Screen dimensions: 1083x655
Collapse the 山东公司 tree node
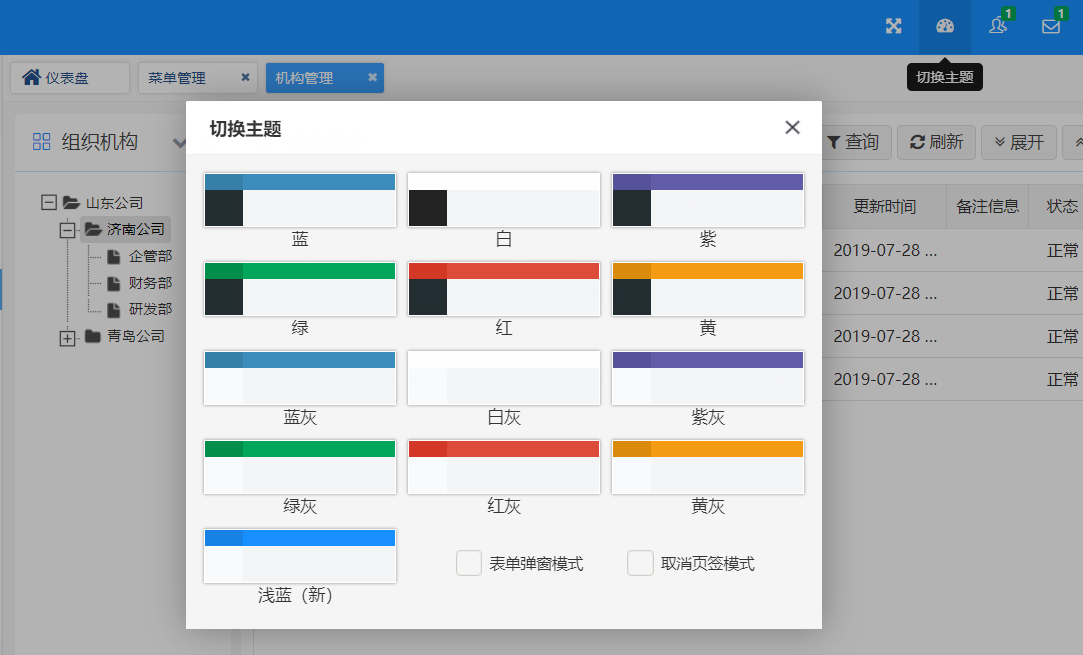(48, 202)
